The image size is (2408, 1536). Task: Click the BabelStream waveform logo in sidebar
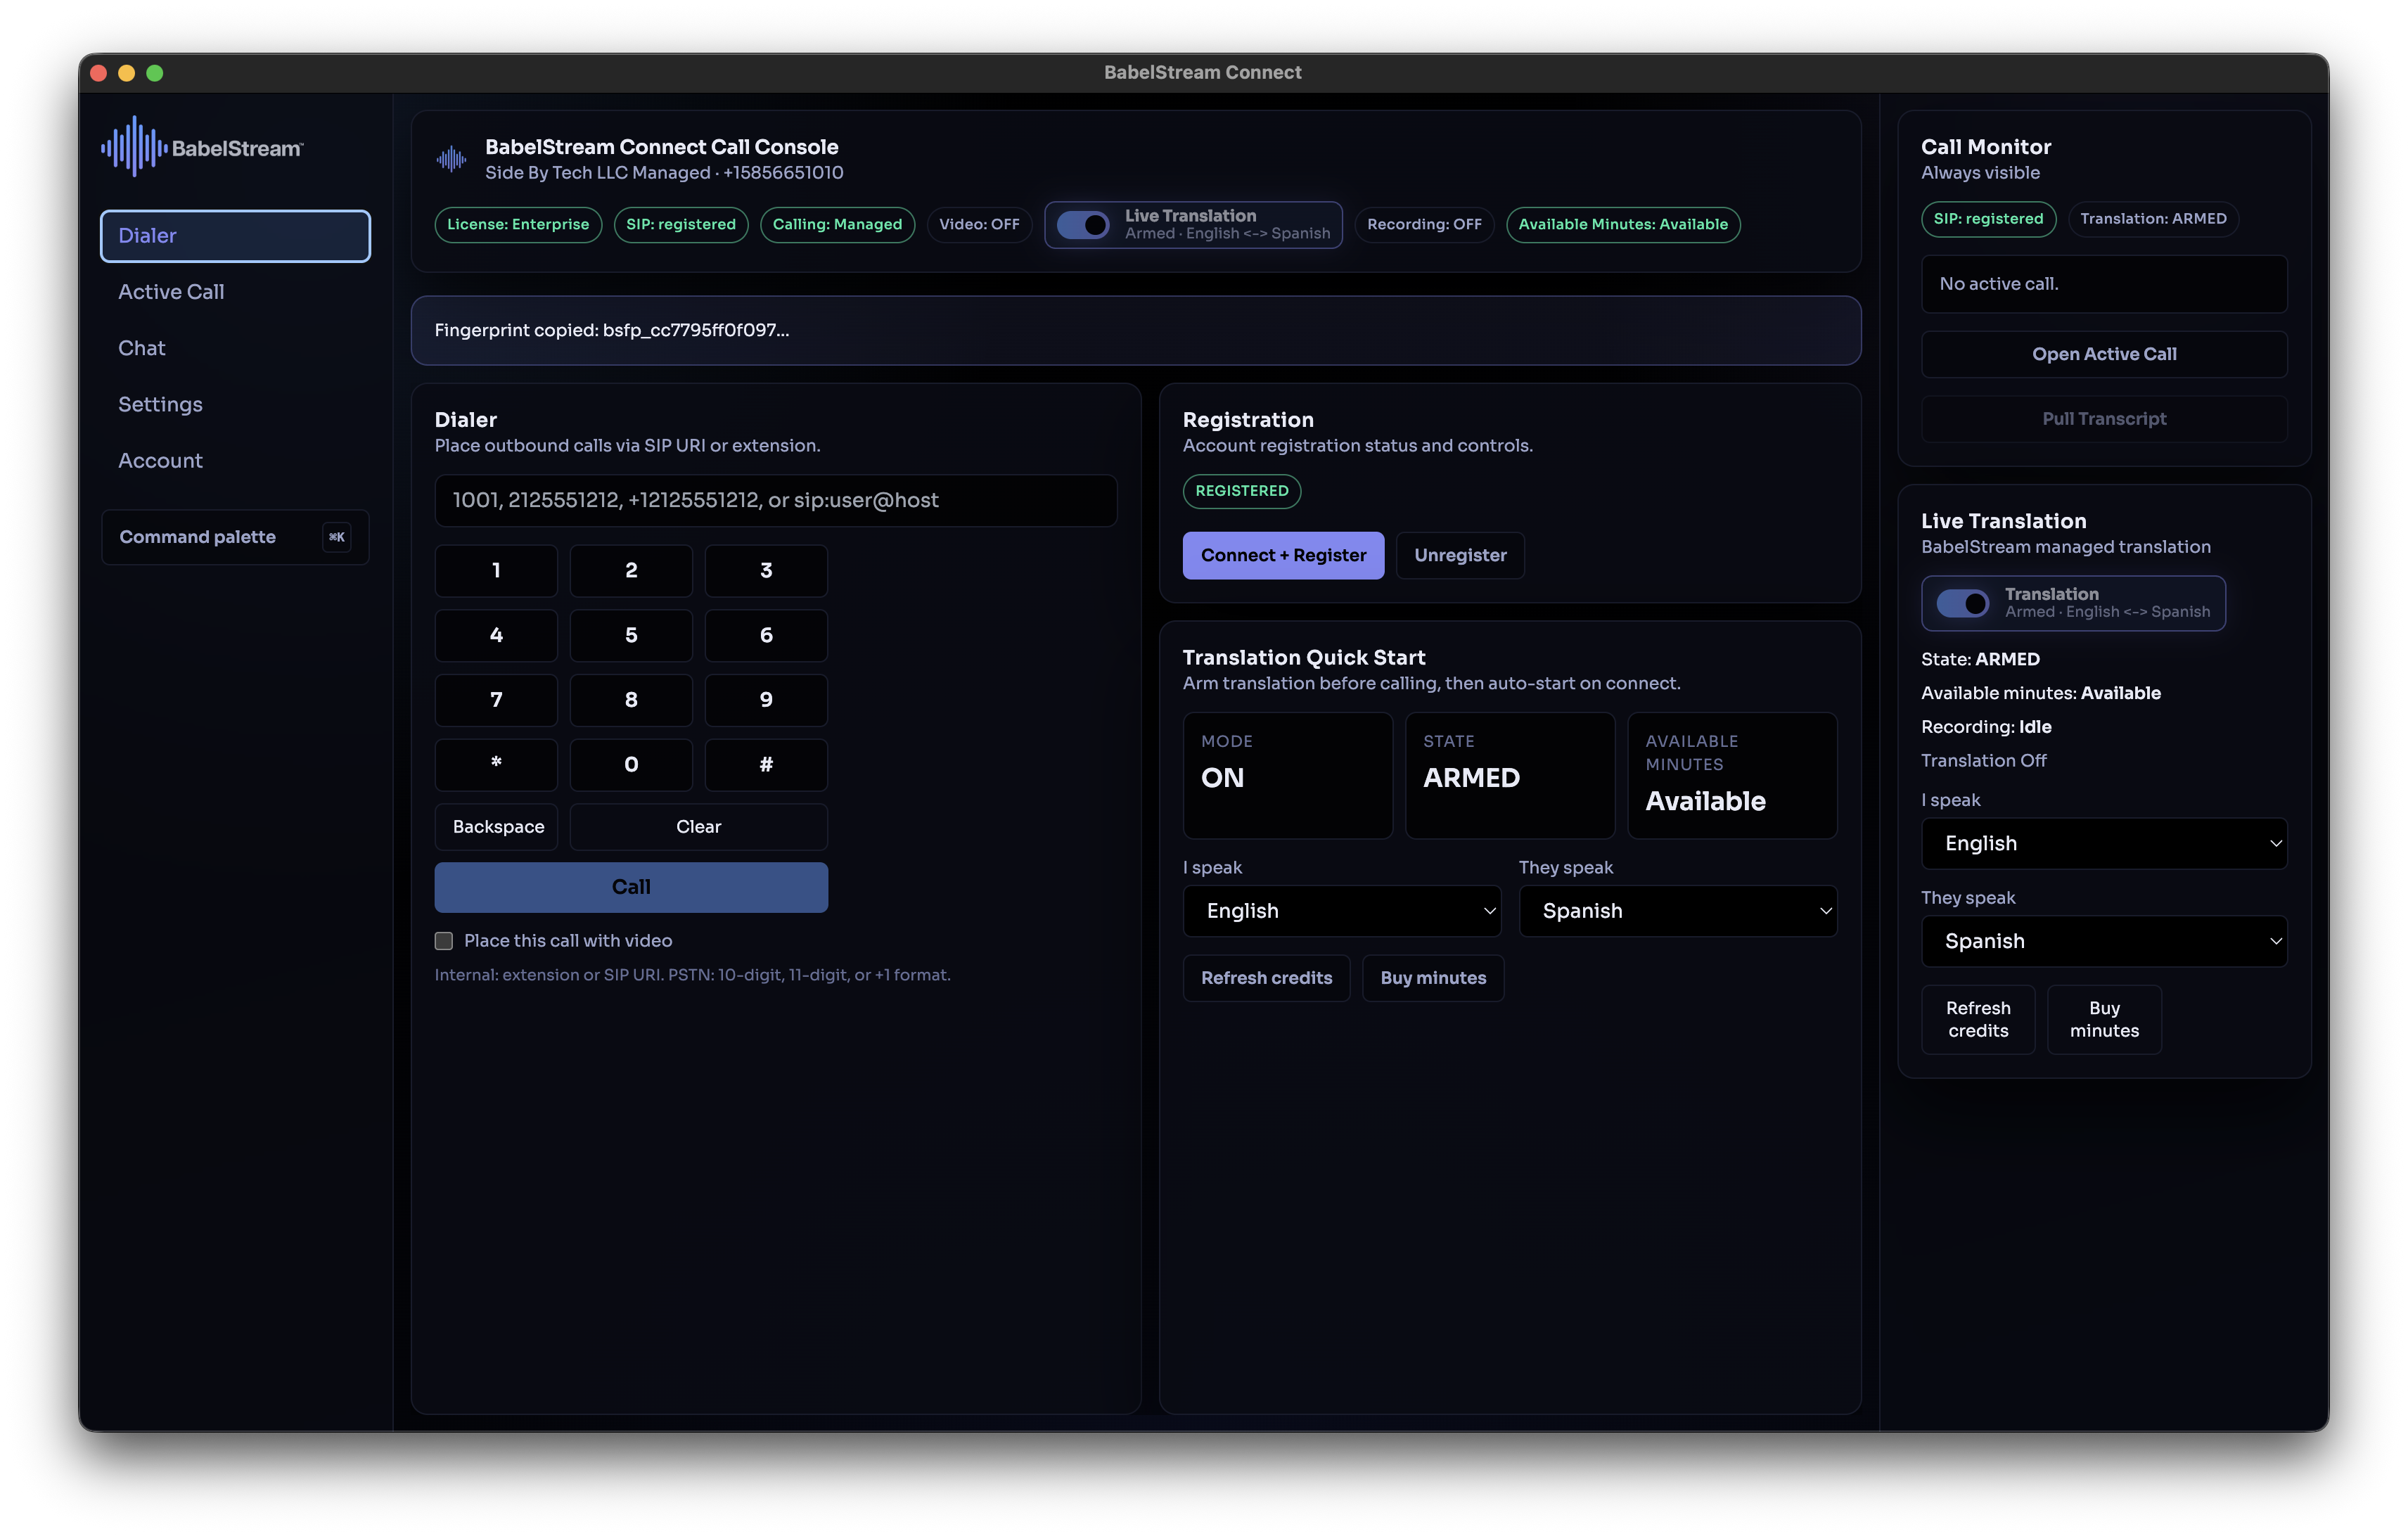tap(133, 147)
